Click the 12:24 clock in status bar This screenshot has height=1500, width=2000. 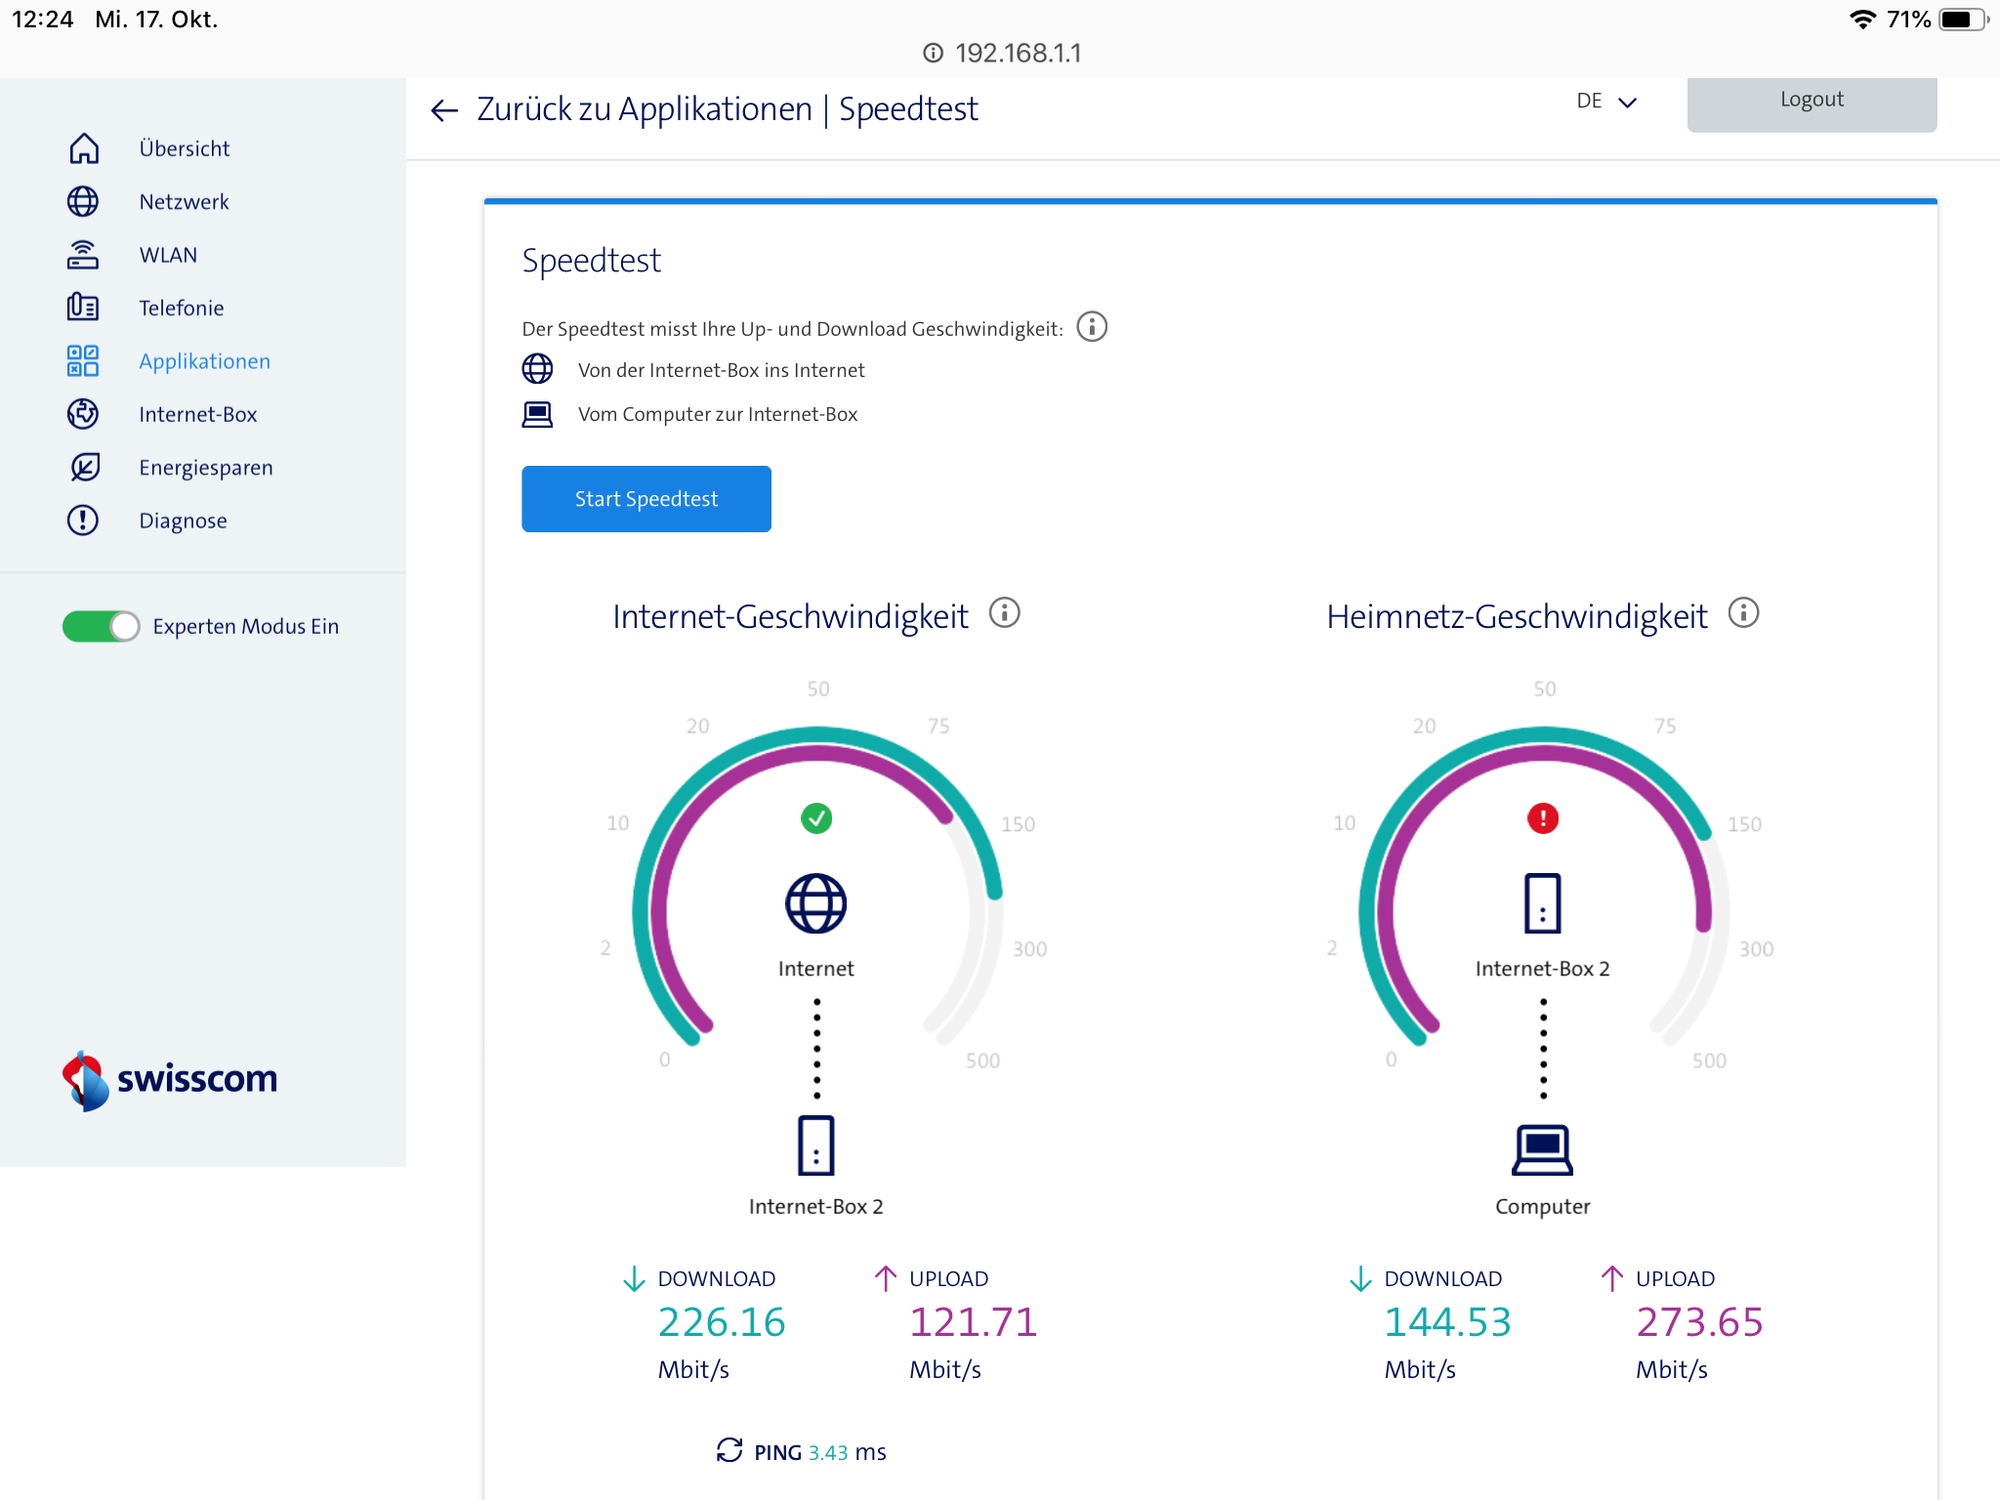43,19
